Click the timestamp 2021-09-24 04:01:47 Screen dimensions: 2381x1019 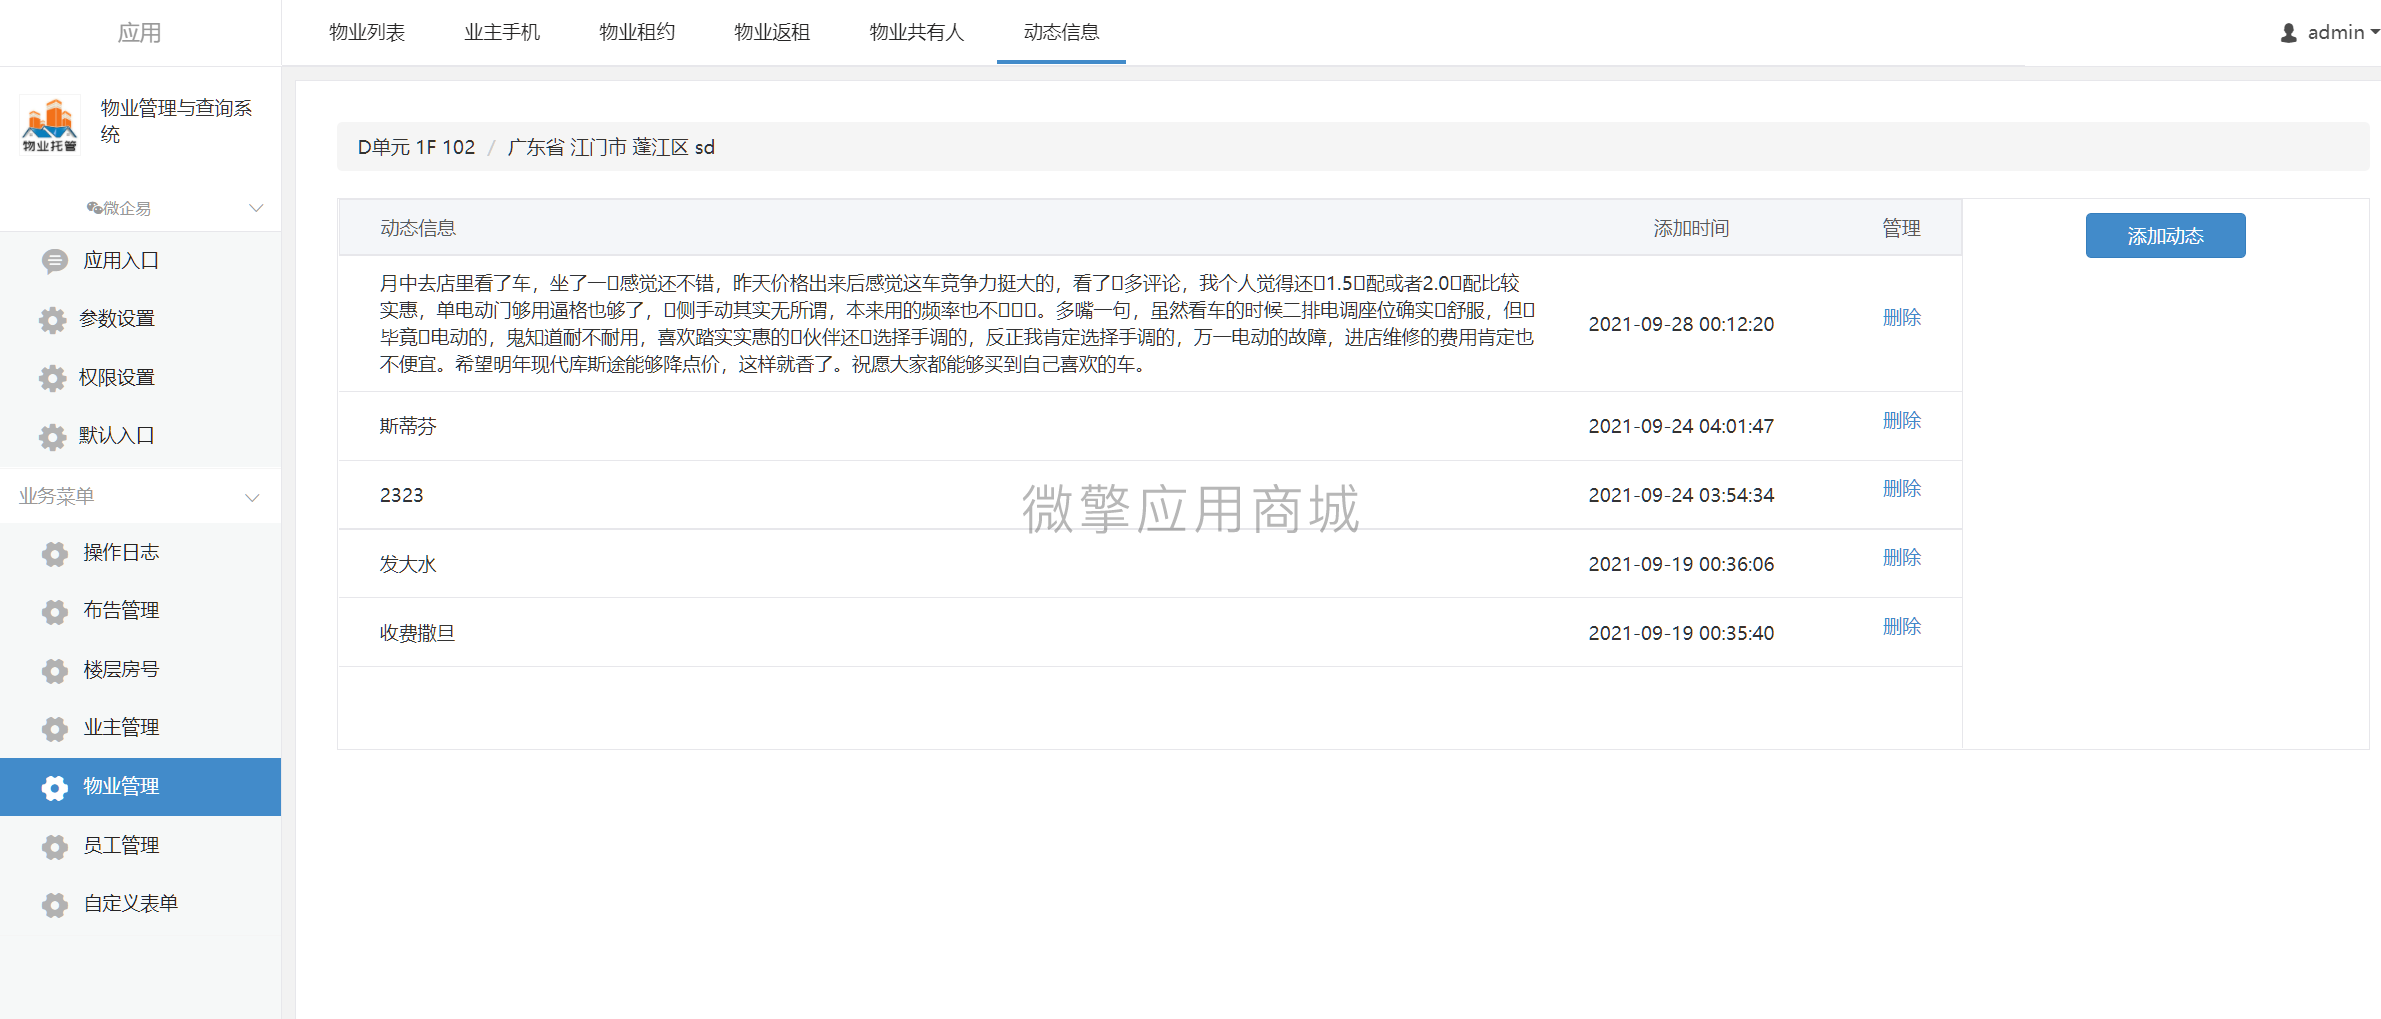[x=1681, y=427]
